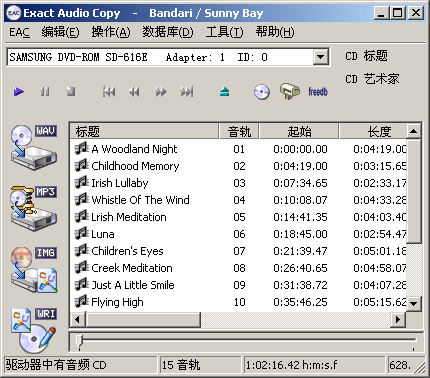430x378 pixels.
Task: Write CD using the WRI button
Action: click(x=33, y=330)
